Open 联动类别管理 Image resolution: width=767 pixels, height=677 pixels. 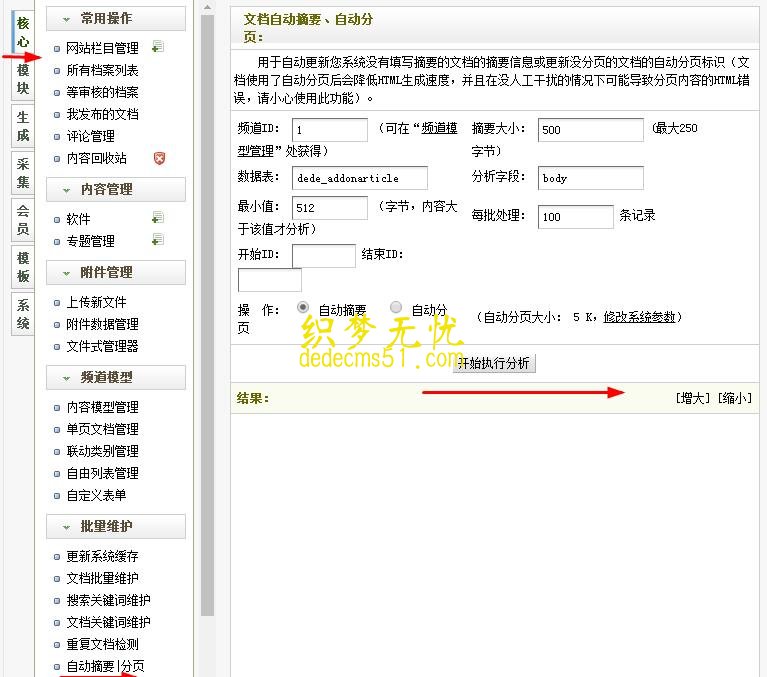point(103,451)
